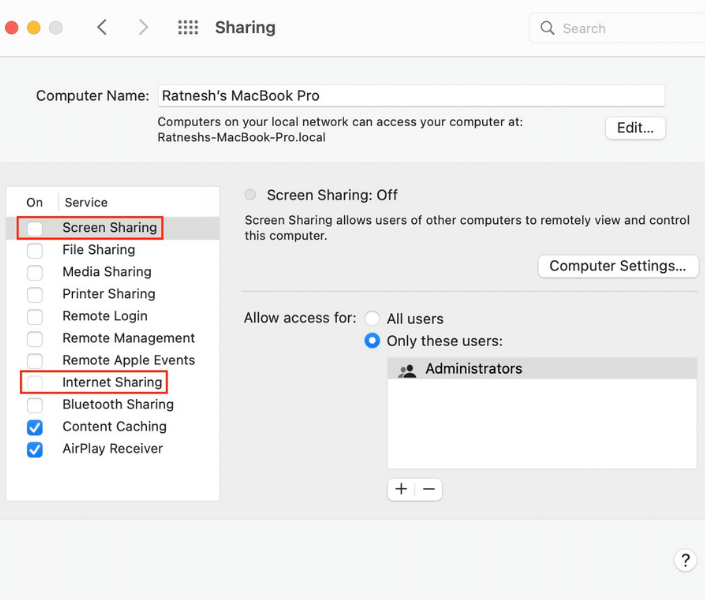
Task: Click the magnifying glass search icon
Action: 547,28
